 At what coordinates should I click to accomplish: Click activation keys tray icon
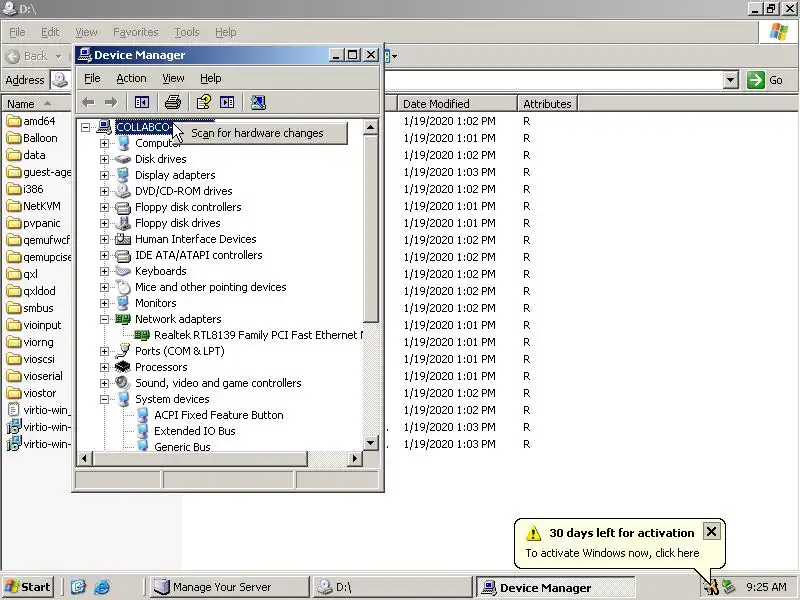pos(710,587)
